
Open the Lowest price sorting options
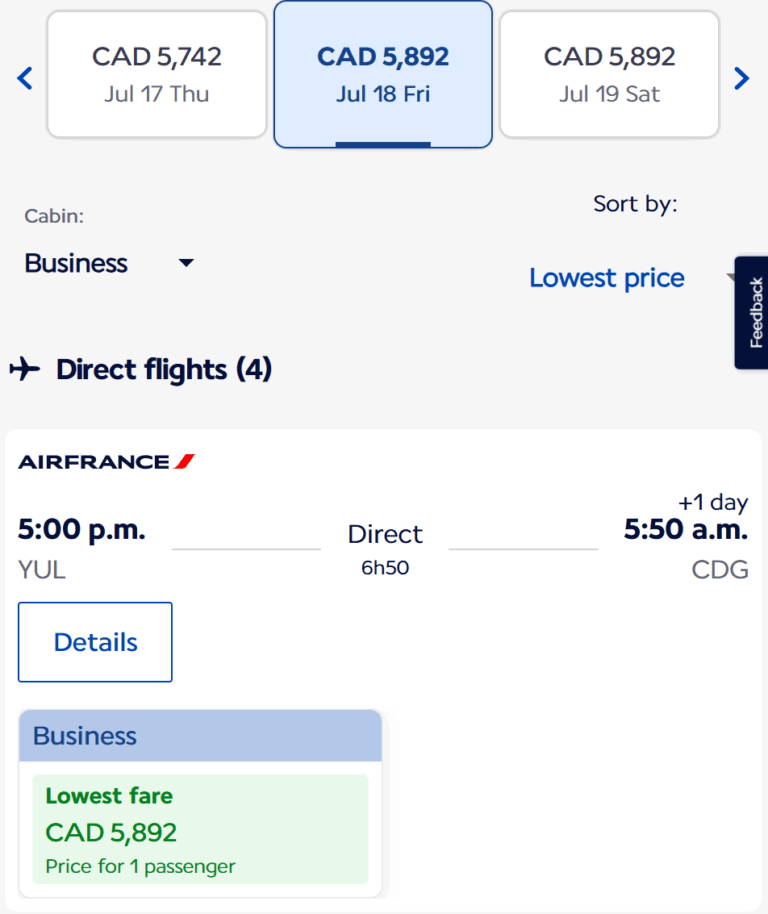pos(606,278)
